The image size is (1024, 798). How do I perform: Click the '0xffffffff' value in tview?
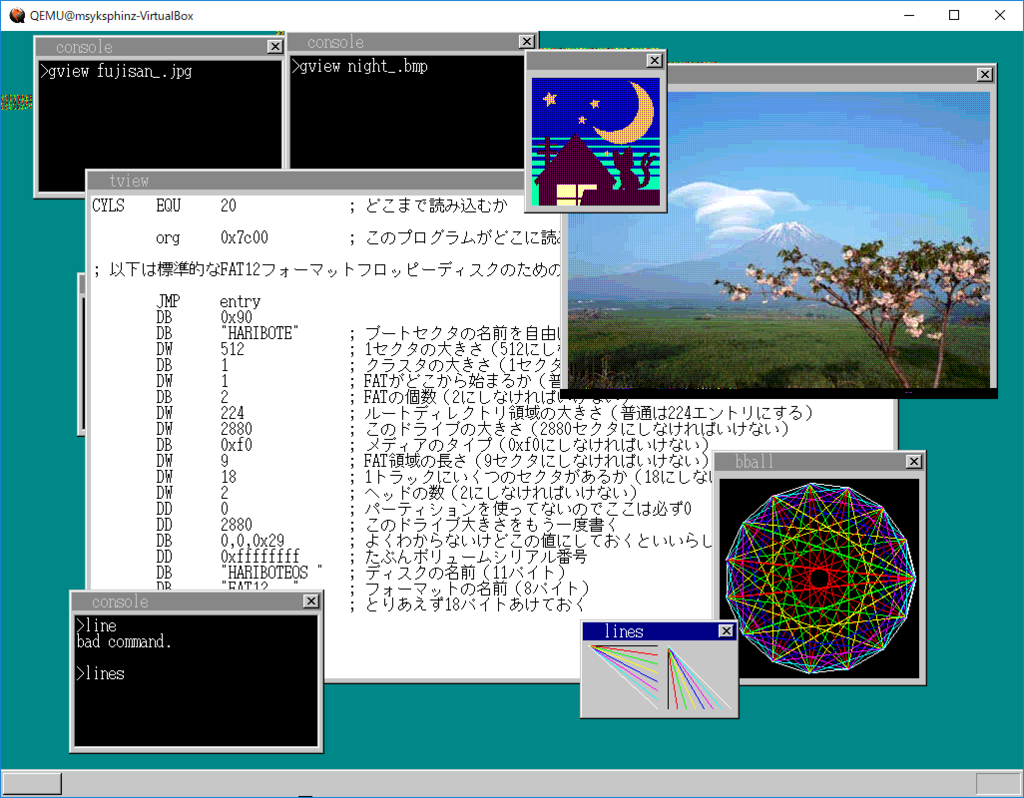tap(259, 556)
